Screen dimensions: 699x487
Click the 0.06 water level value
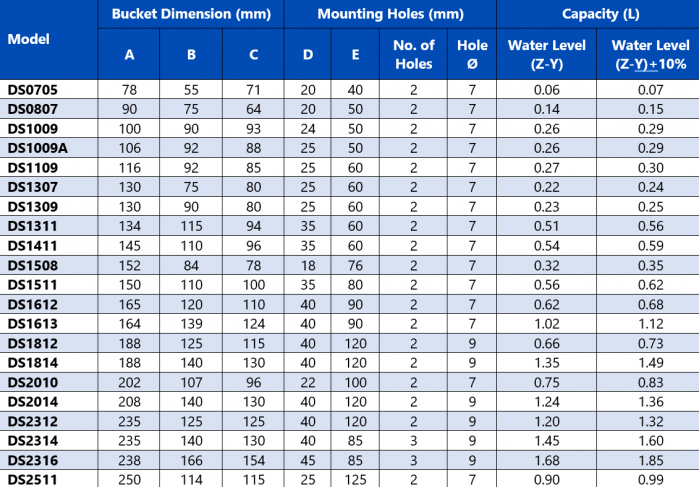coord(547,90)
